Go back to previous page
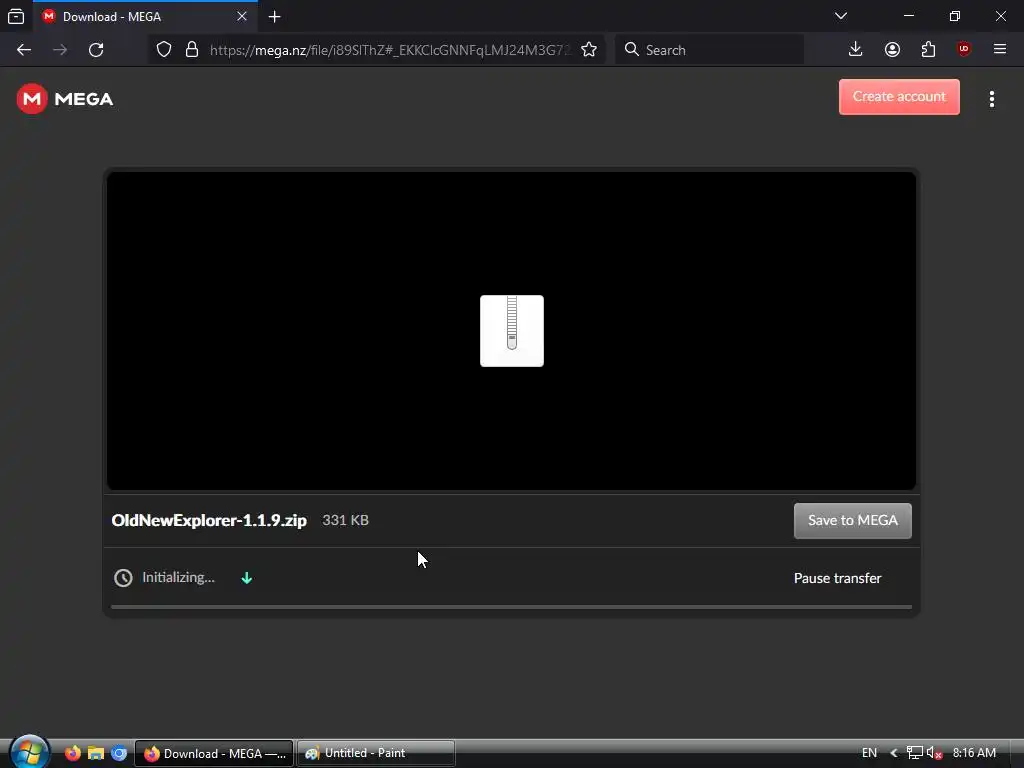 (x=24, y=50)
